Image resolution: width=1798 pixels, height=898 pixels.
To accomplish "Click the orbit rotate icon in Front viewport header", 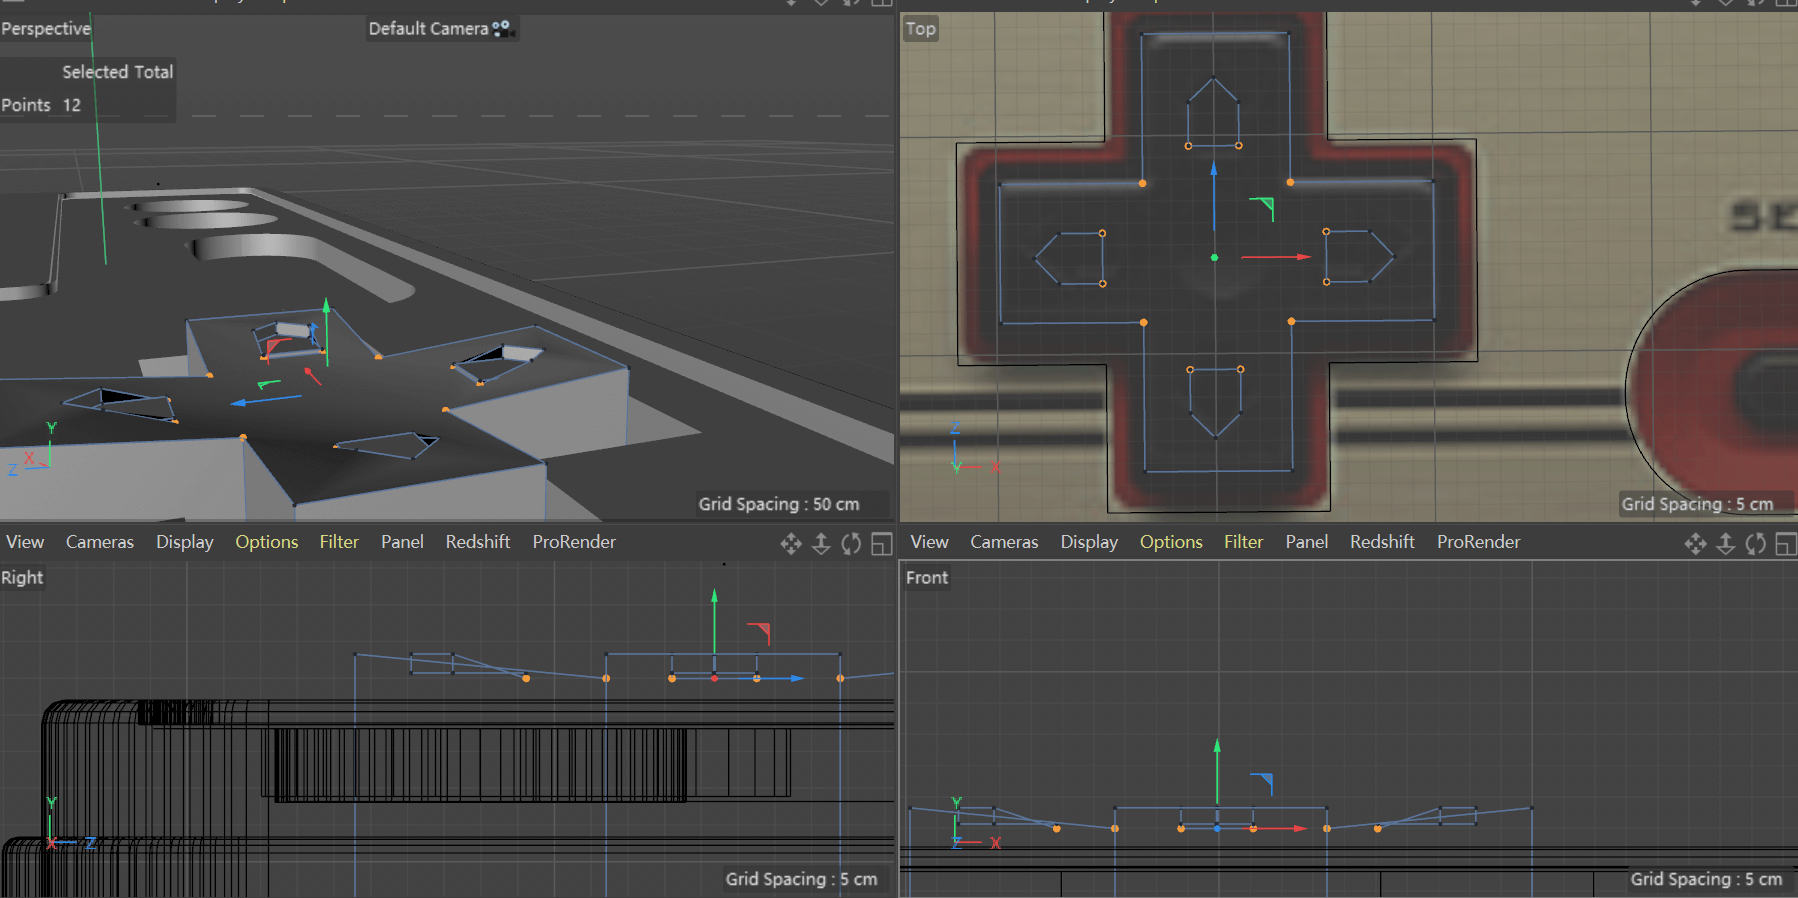I will pyautogui.click(x=1755, y=543).
